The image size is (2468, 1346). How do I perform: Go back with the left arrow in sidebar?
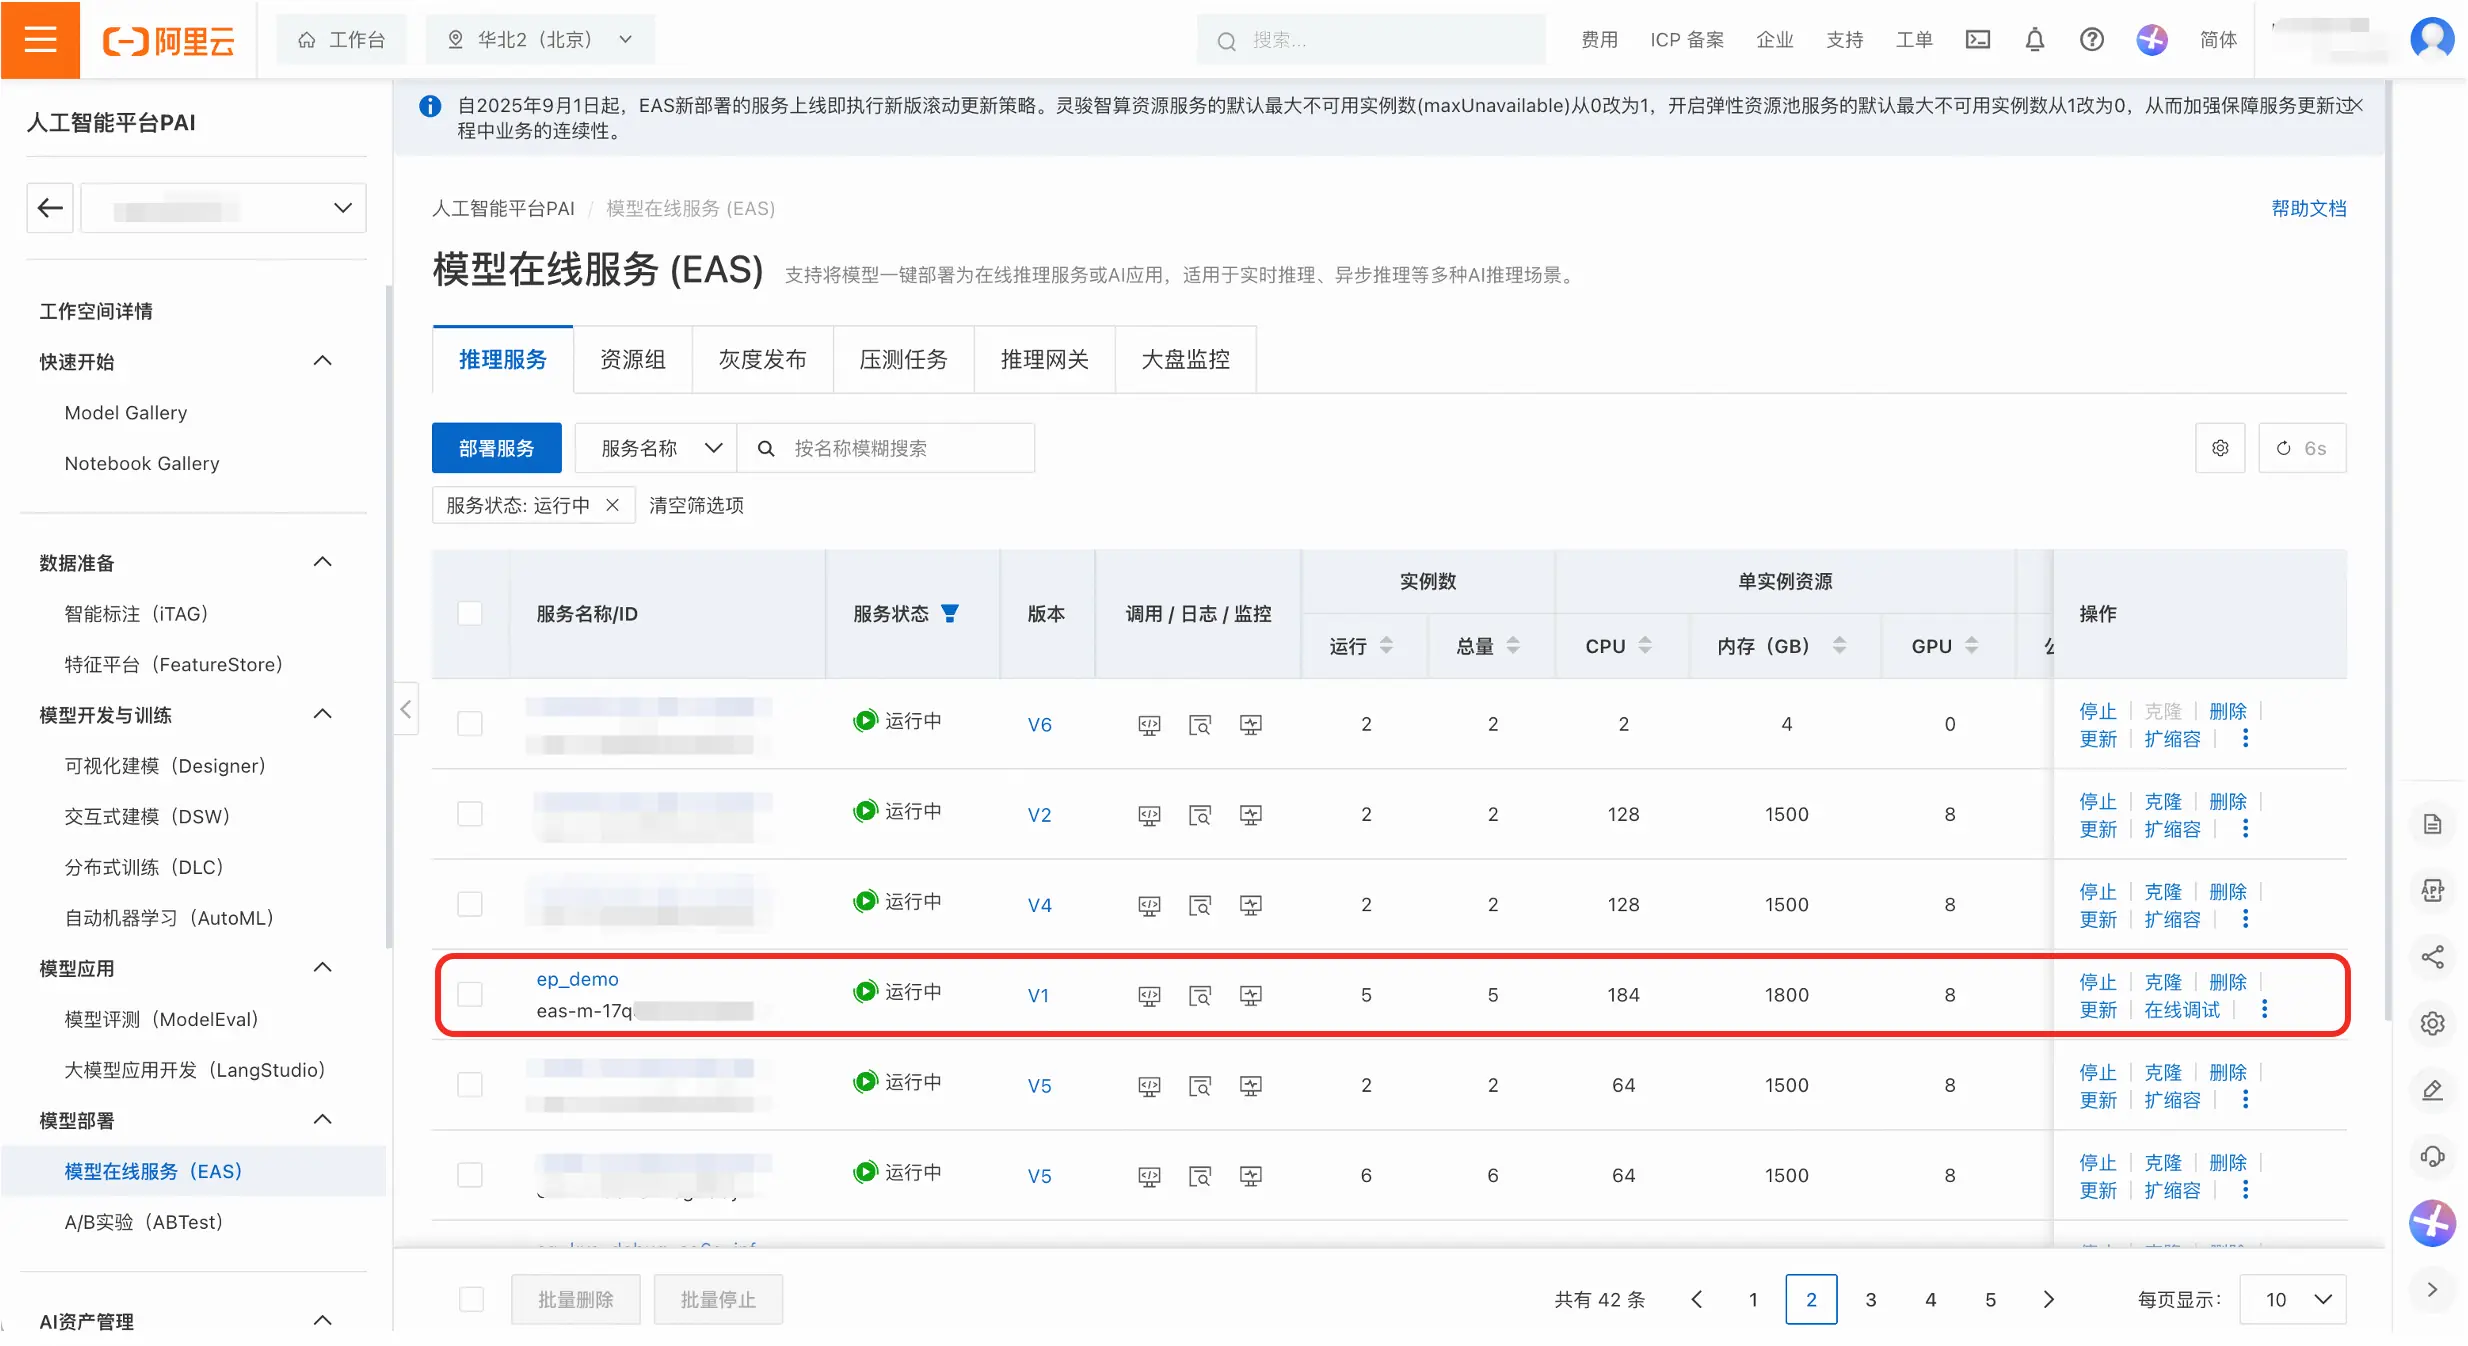click(50, 208)
